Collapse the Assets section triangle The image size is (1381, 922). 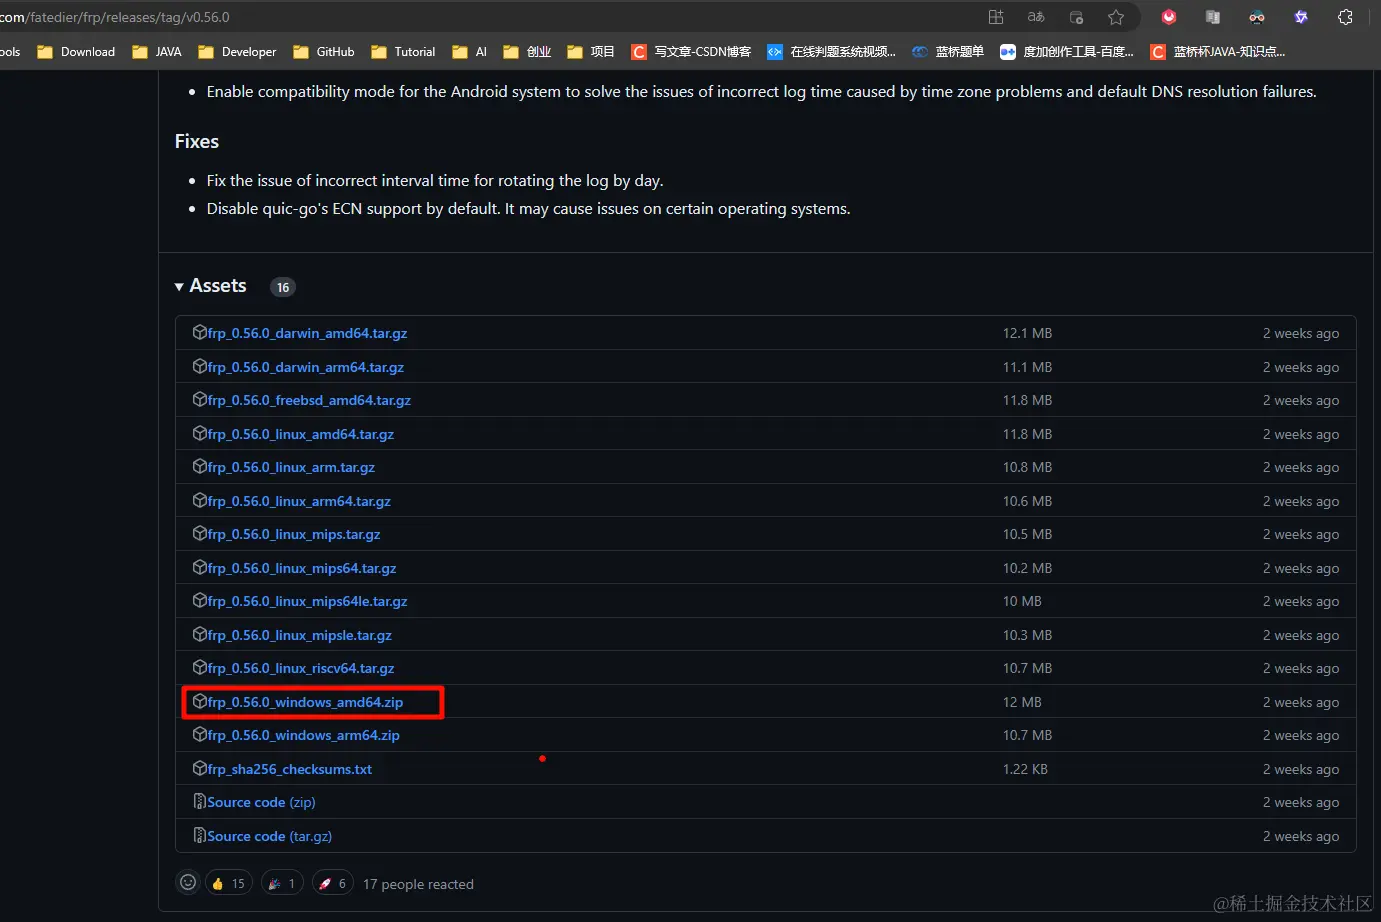coord(179,287)
